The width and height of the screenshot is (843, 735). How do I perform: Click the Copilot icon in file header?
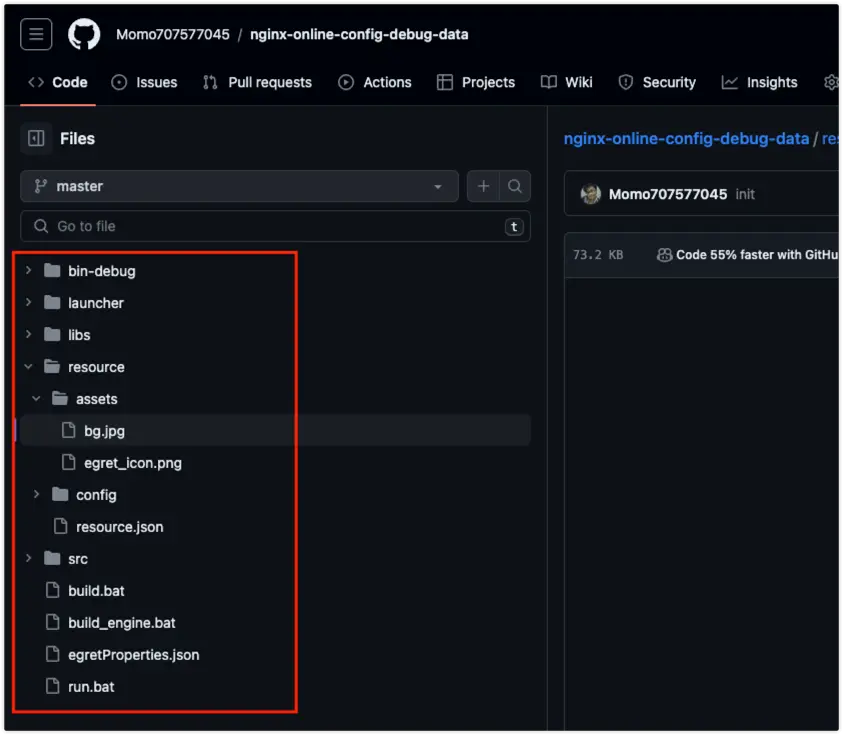[664, 255]
